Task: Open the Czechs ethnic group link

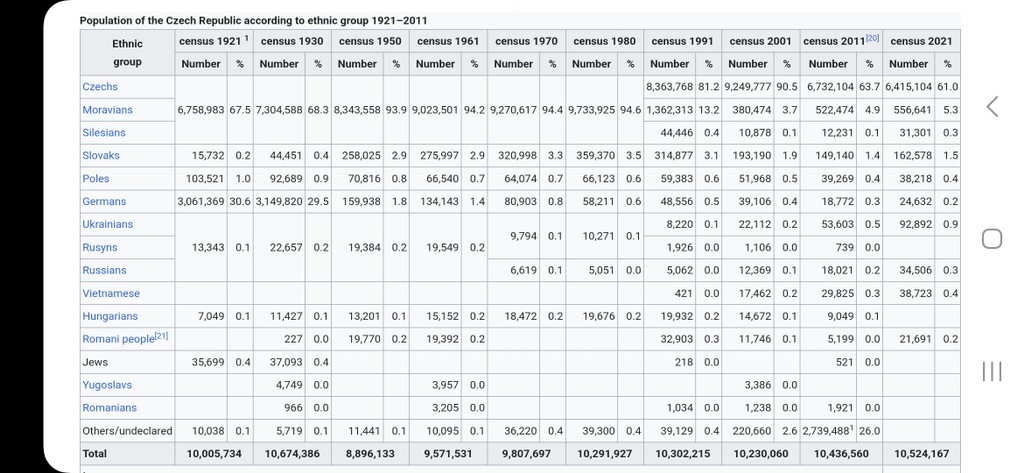Action: pyautogui.click(x=100, y=86)
